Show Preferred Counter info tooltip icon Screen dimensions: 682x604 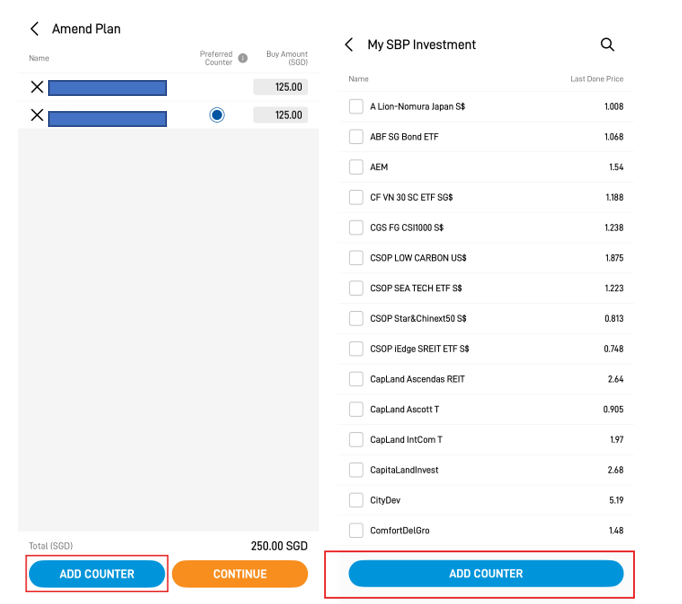(x=243, y=58)
